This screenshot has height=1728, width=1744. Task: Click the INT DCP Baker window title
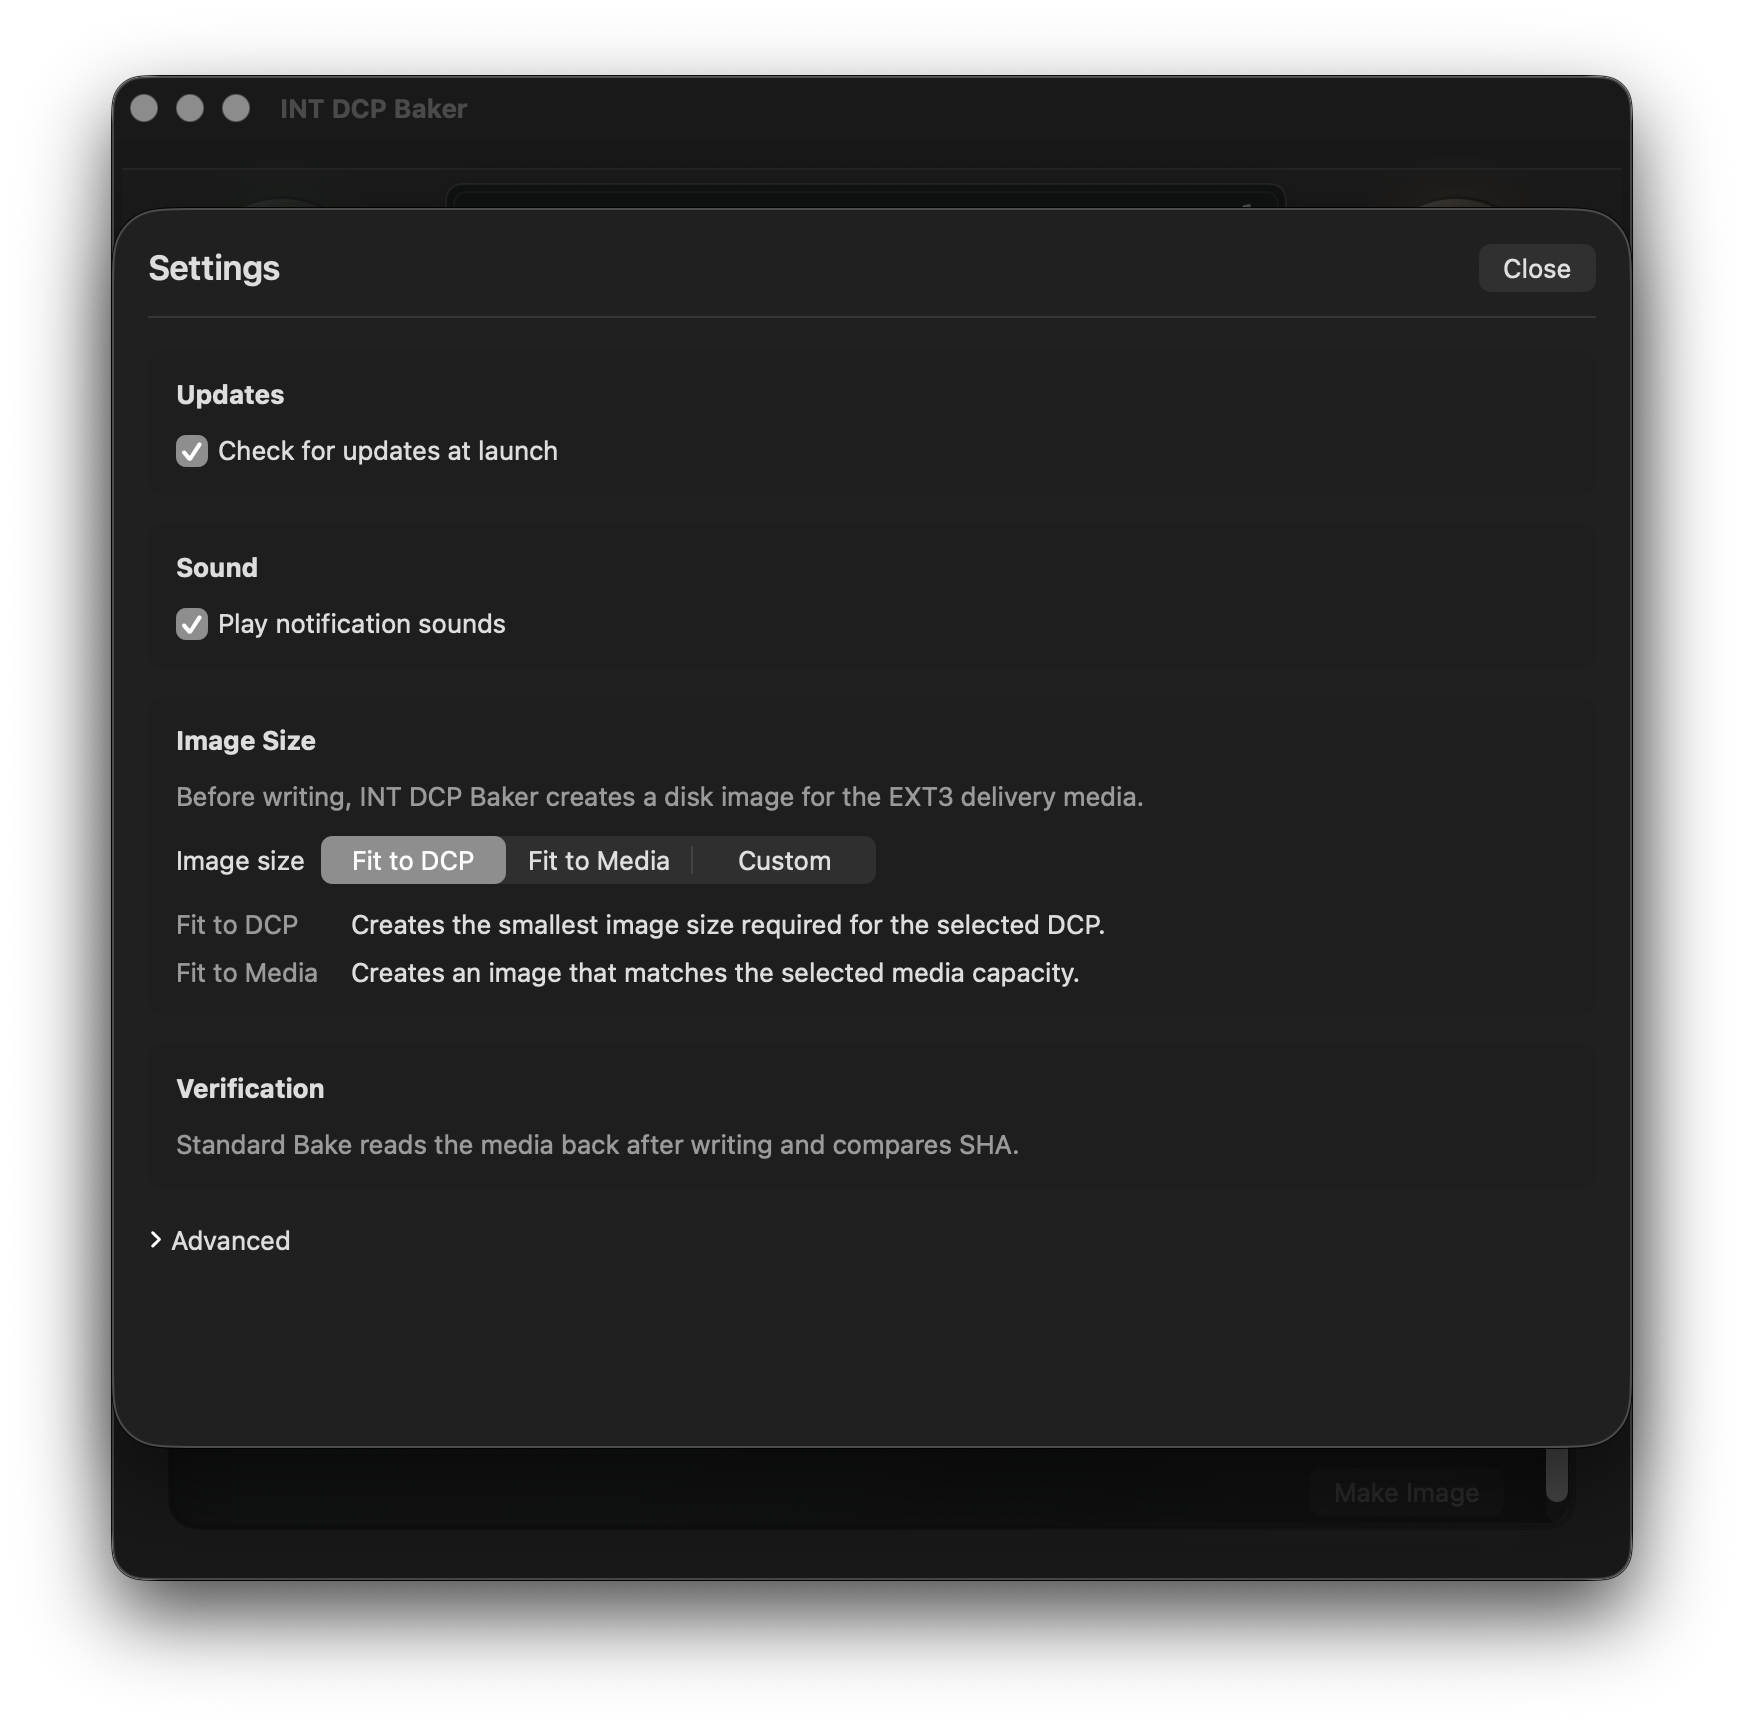tap(373, 109)
